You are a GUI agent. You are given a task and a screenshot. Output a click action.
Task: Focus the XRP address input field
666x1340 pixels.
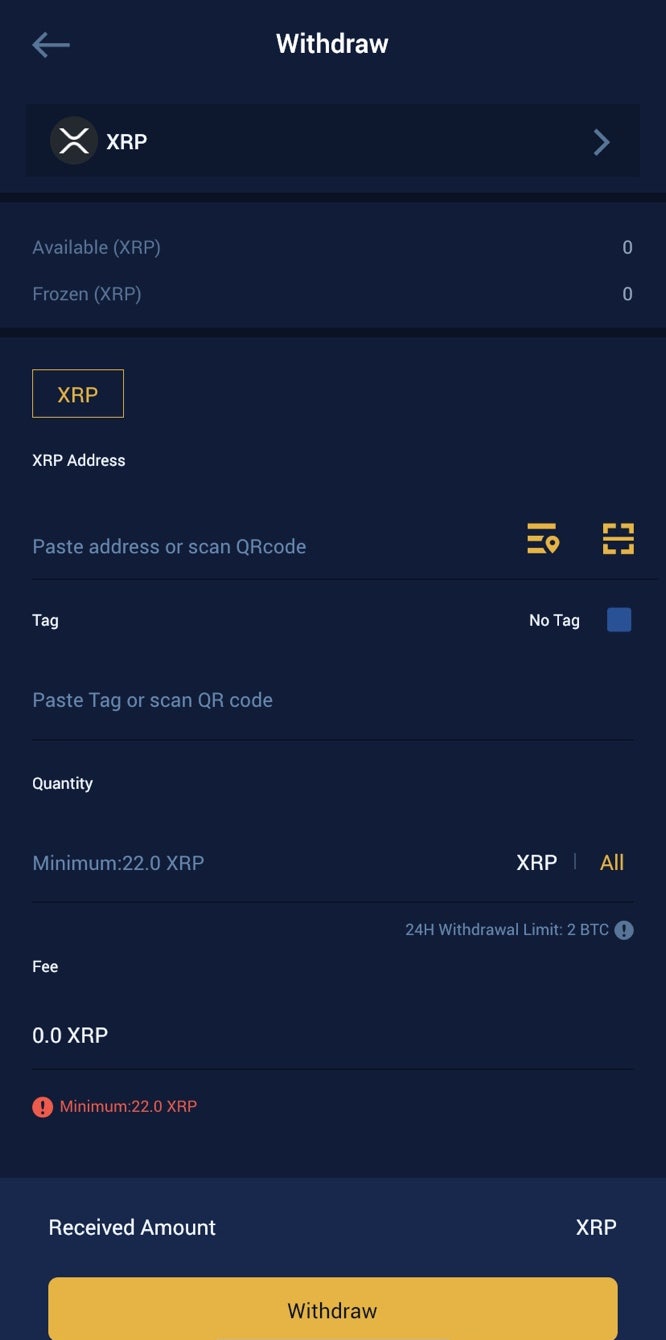[260, 547]
